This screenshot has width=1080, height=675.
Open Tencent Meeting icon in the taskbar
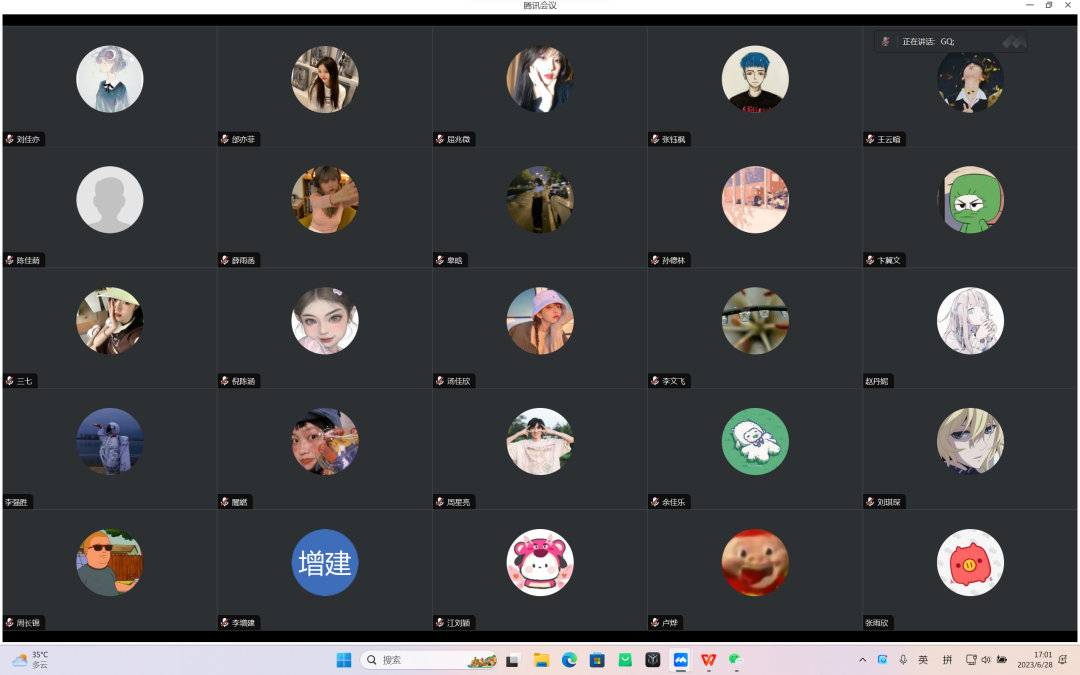(681, 660)
